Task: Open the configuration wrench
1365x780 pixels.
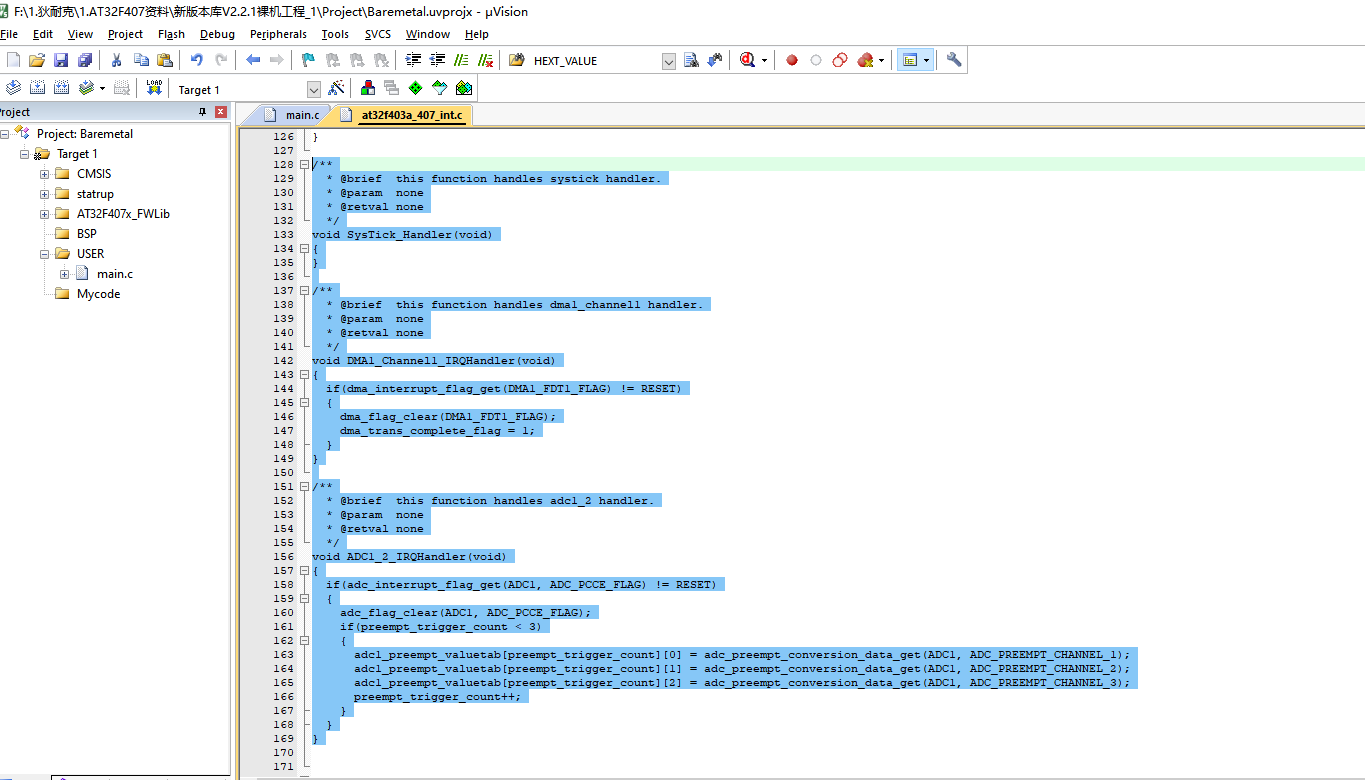Action: [x=954, y=60]
